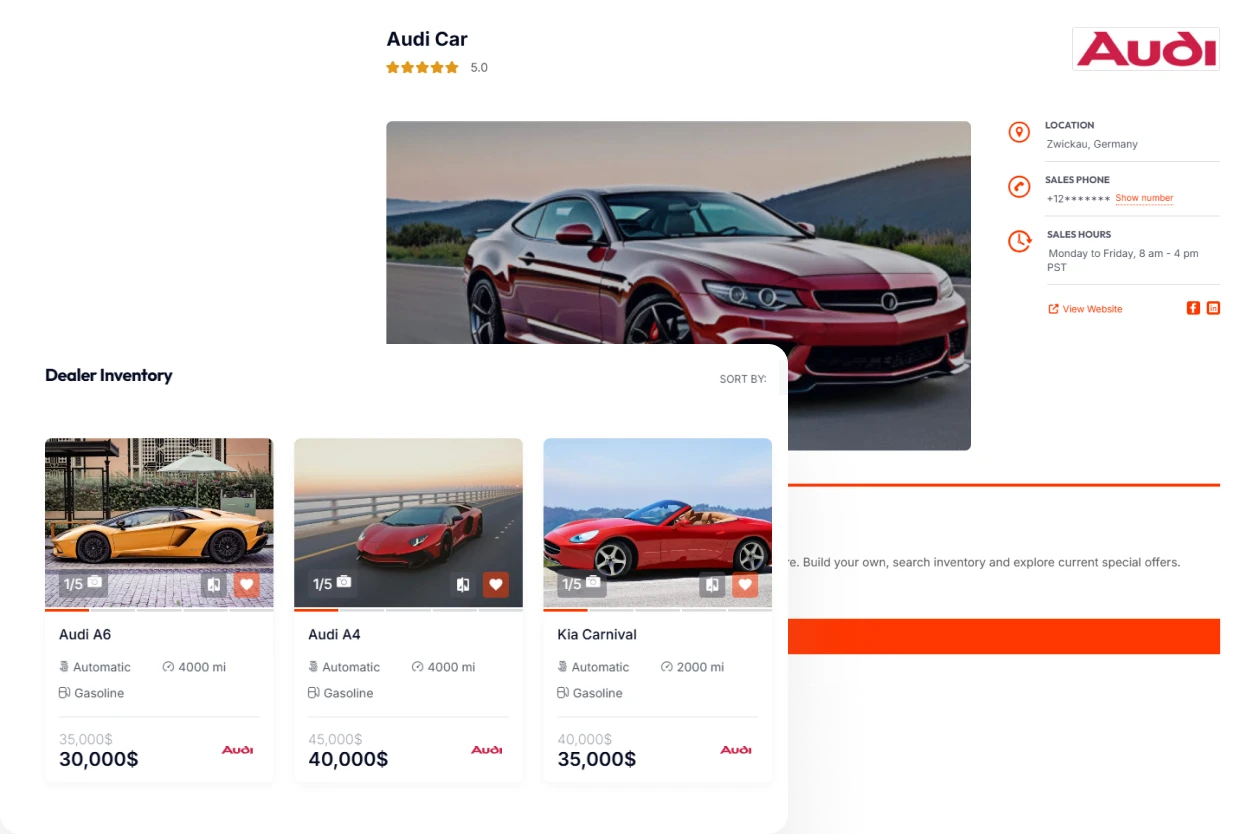Viewport: 1260px width, 834px height.
Task: Toggle favorite heart on Kia Carnival
Action: 745,585
